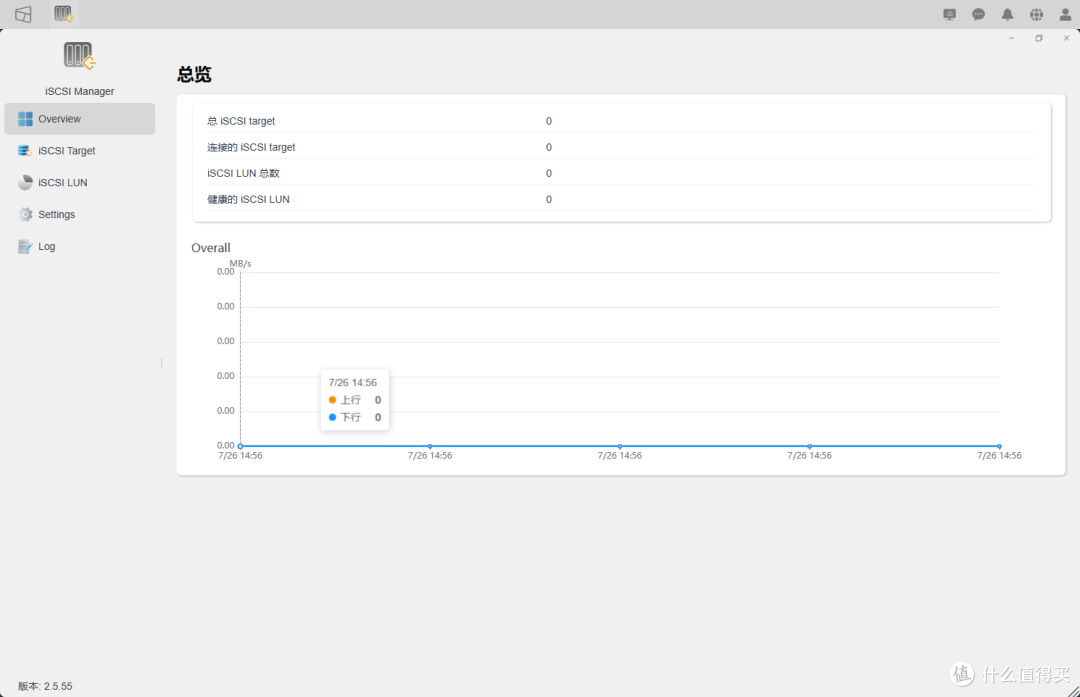Viewport: 1080px width, 697px height.
Task: Click the tooltip '7/26 14:56' timestamp
Action: (353, 382)
